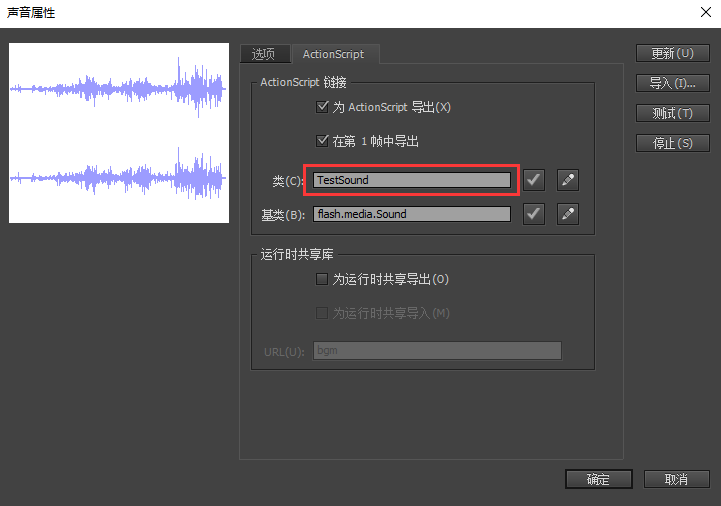Focus the 类(C) field containing TestSound
721x506 pixels.
point(412,180)
